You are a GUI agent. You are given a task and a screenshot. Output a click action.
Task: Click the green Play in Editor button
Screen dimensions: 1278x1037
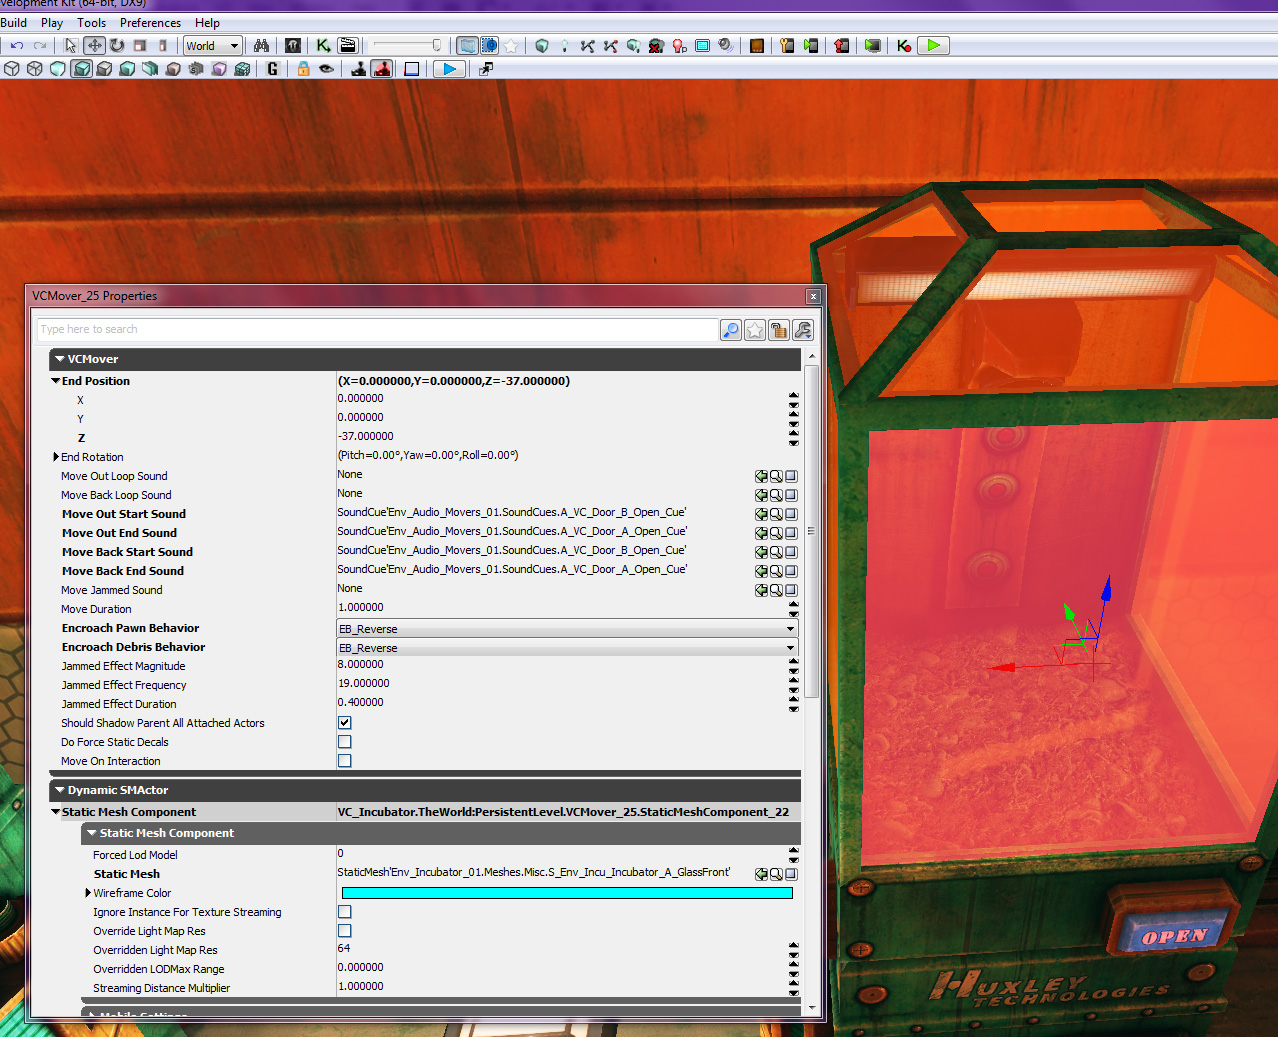[x=933, y=45]
